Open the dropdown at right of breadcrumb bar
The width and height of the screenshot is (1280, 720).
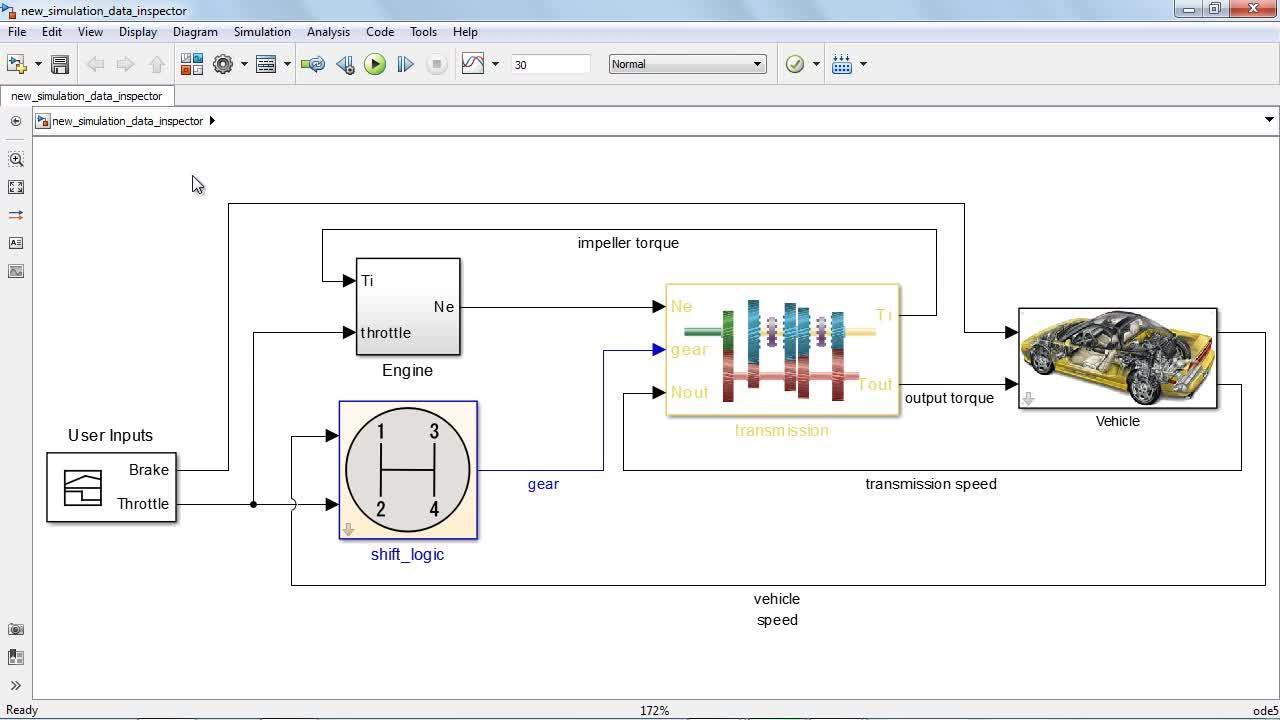(1269, 120)
